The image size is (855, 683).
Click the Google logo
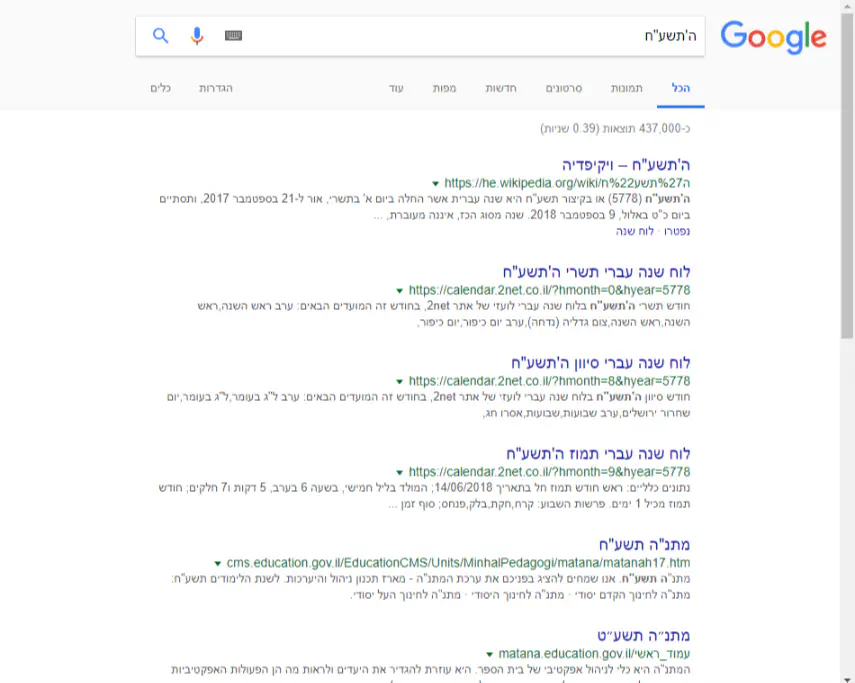(x=773, y=38)
